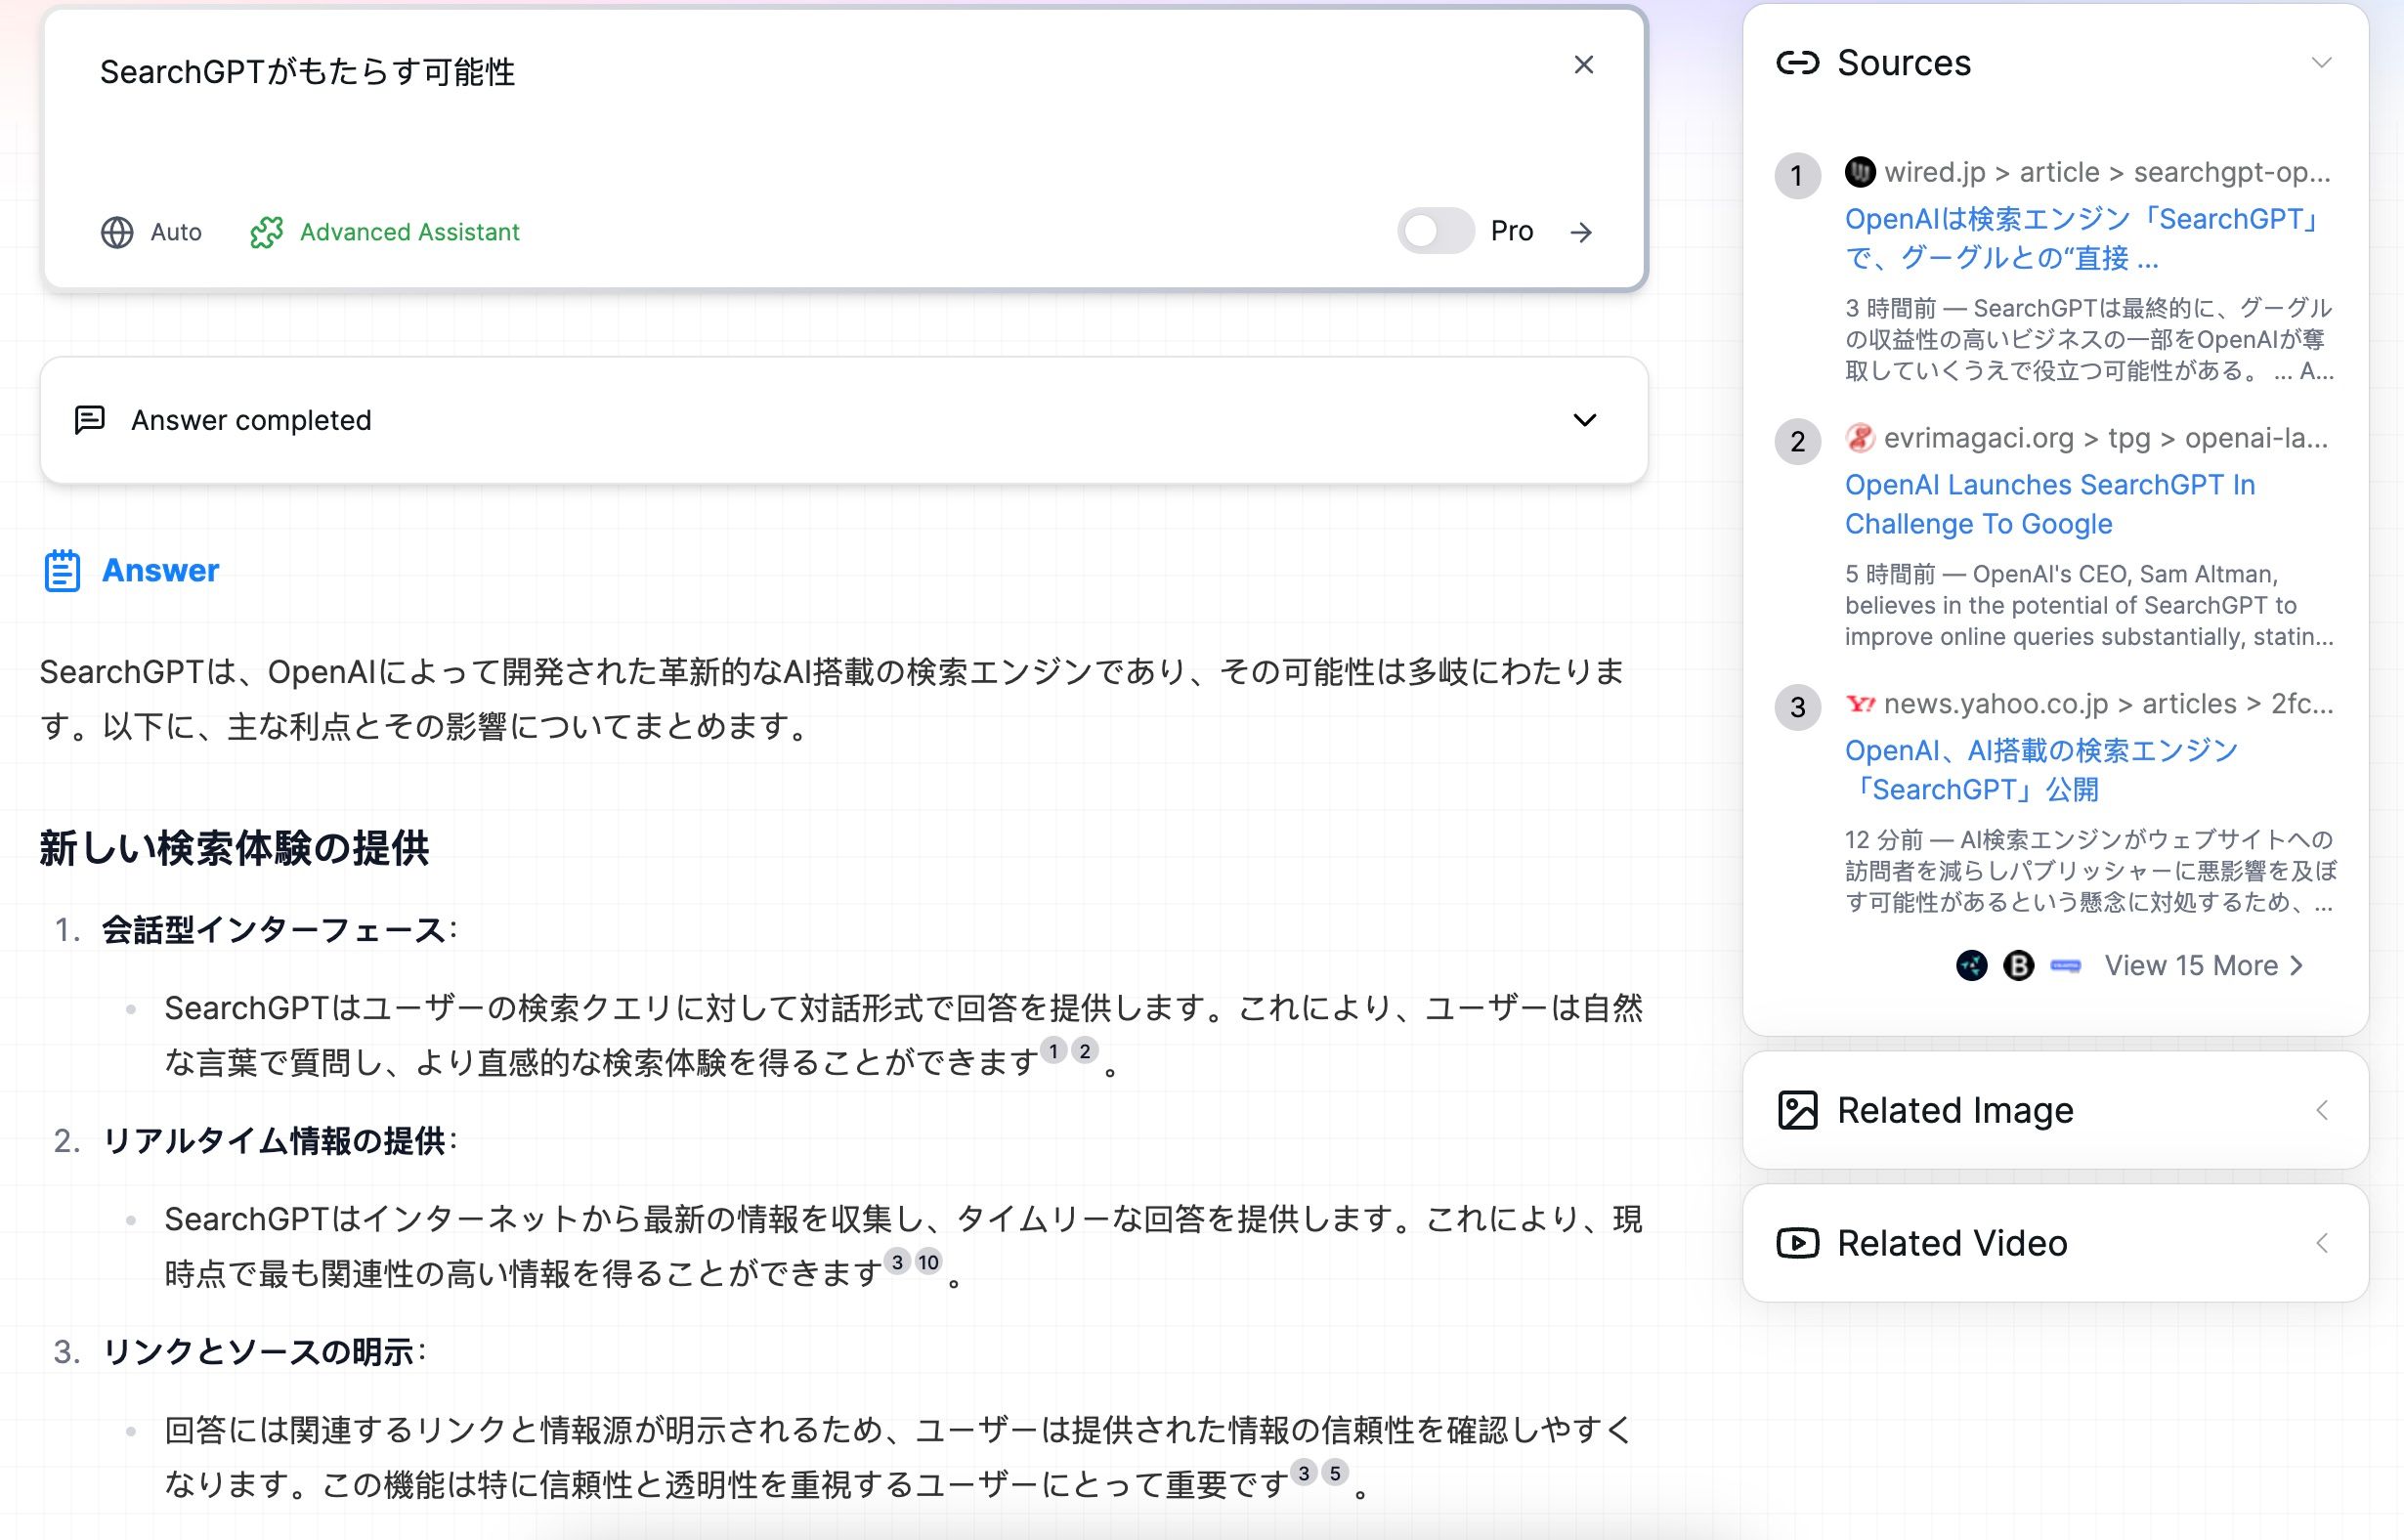Screen dimensions: 2404x1540
Task: Open the Auto language selector
Action: click(151, 232)
